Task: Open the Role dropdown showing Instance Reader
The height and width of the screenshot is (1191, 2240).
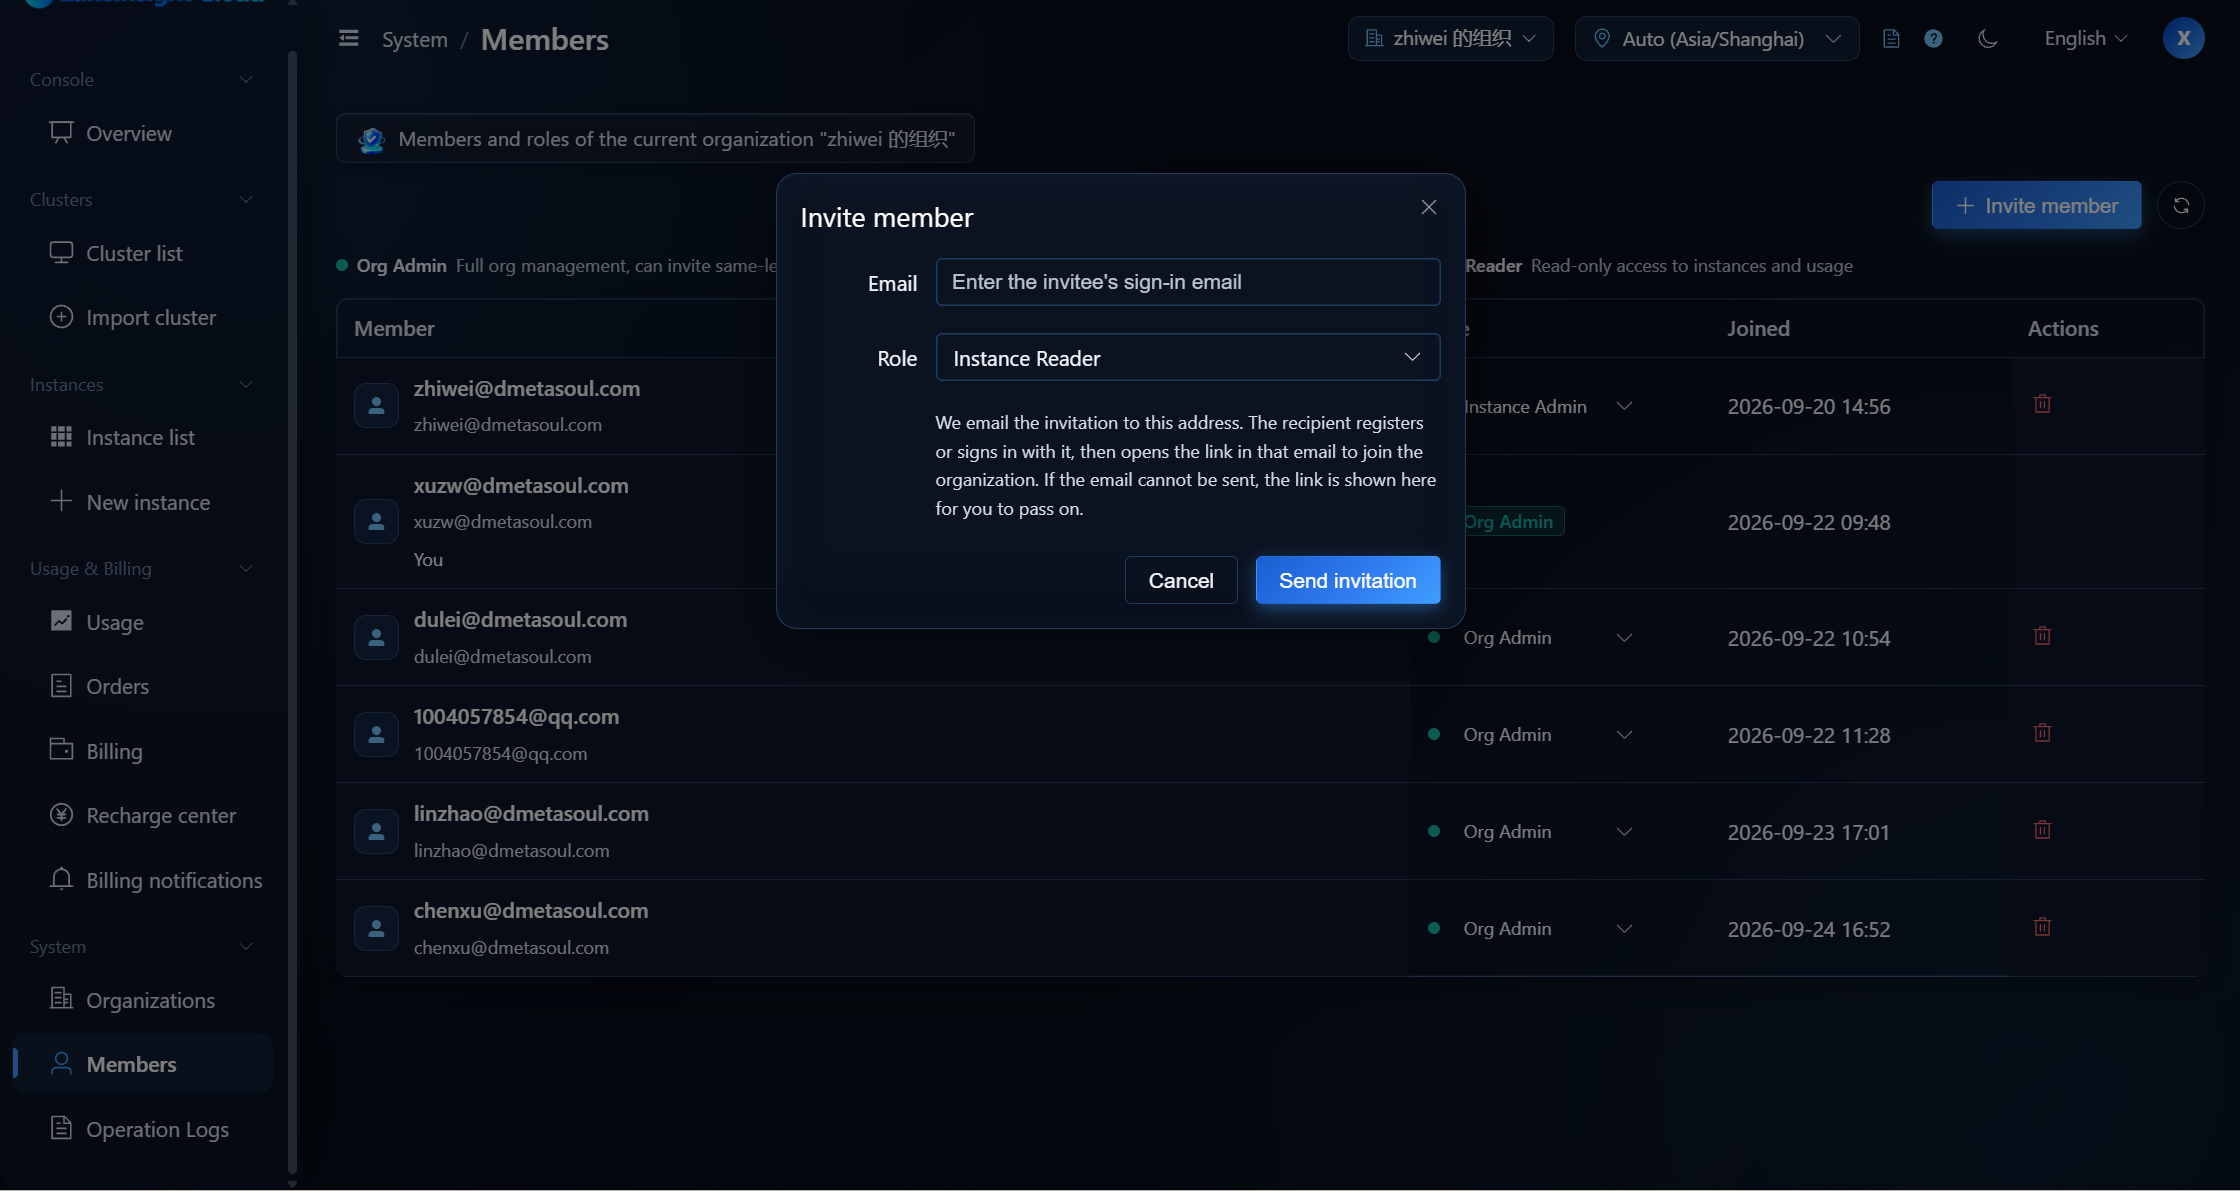Action: click(x=1187, y=357)
